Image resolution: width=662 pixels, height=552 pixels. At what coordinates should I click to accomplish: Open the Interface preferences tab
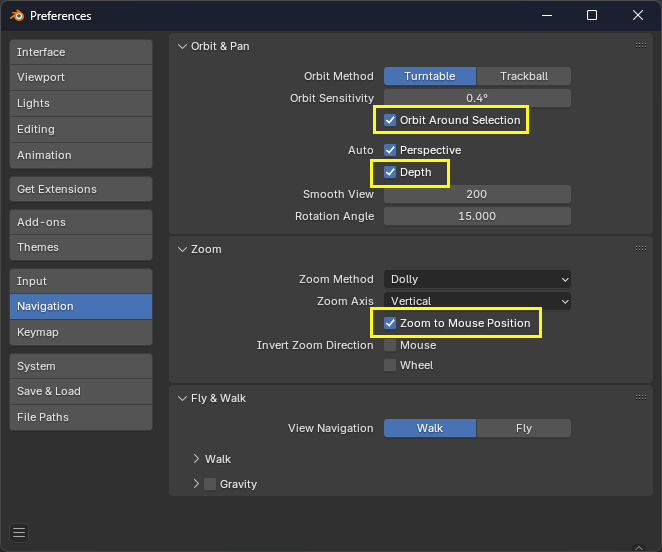[x=81, y=52]
